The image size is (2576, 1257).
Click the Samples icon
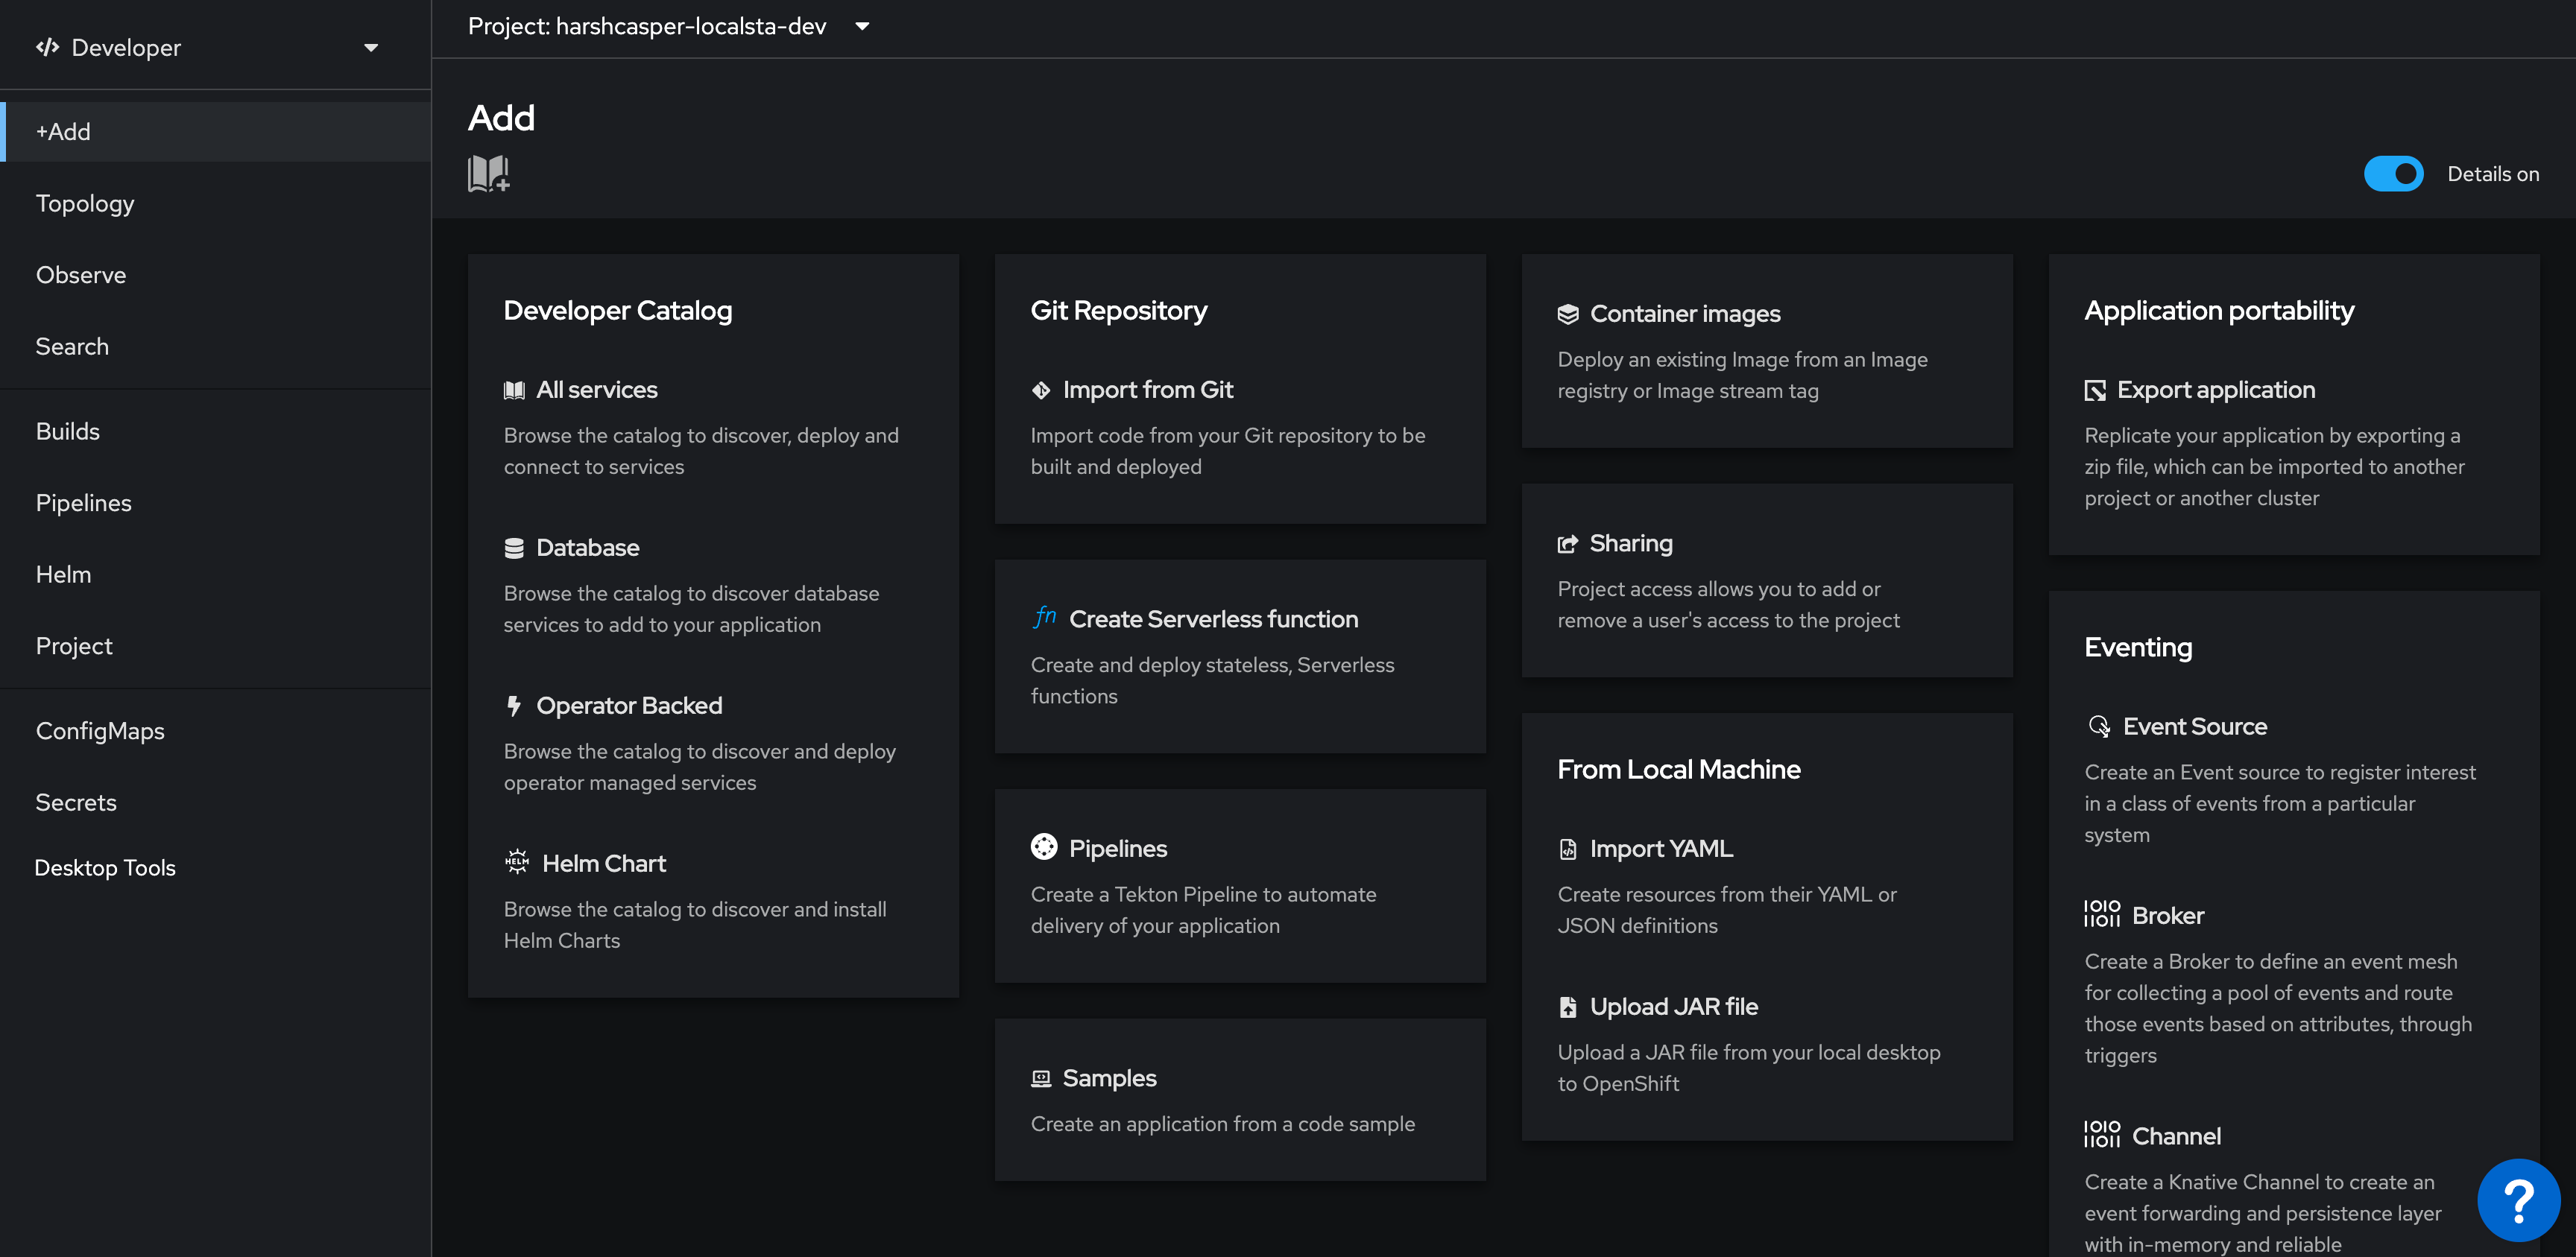1041,1078
